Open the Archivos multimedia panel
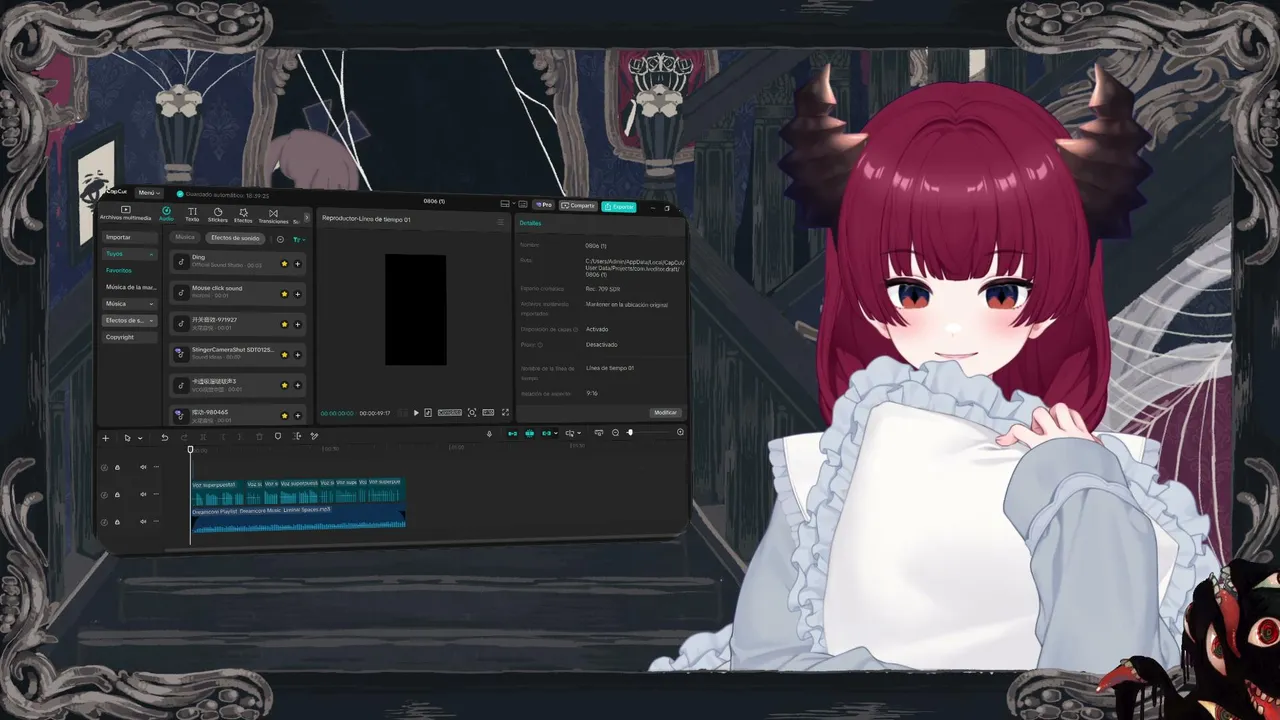Viewport: 1280px width, 720px height. coord(125,213)
